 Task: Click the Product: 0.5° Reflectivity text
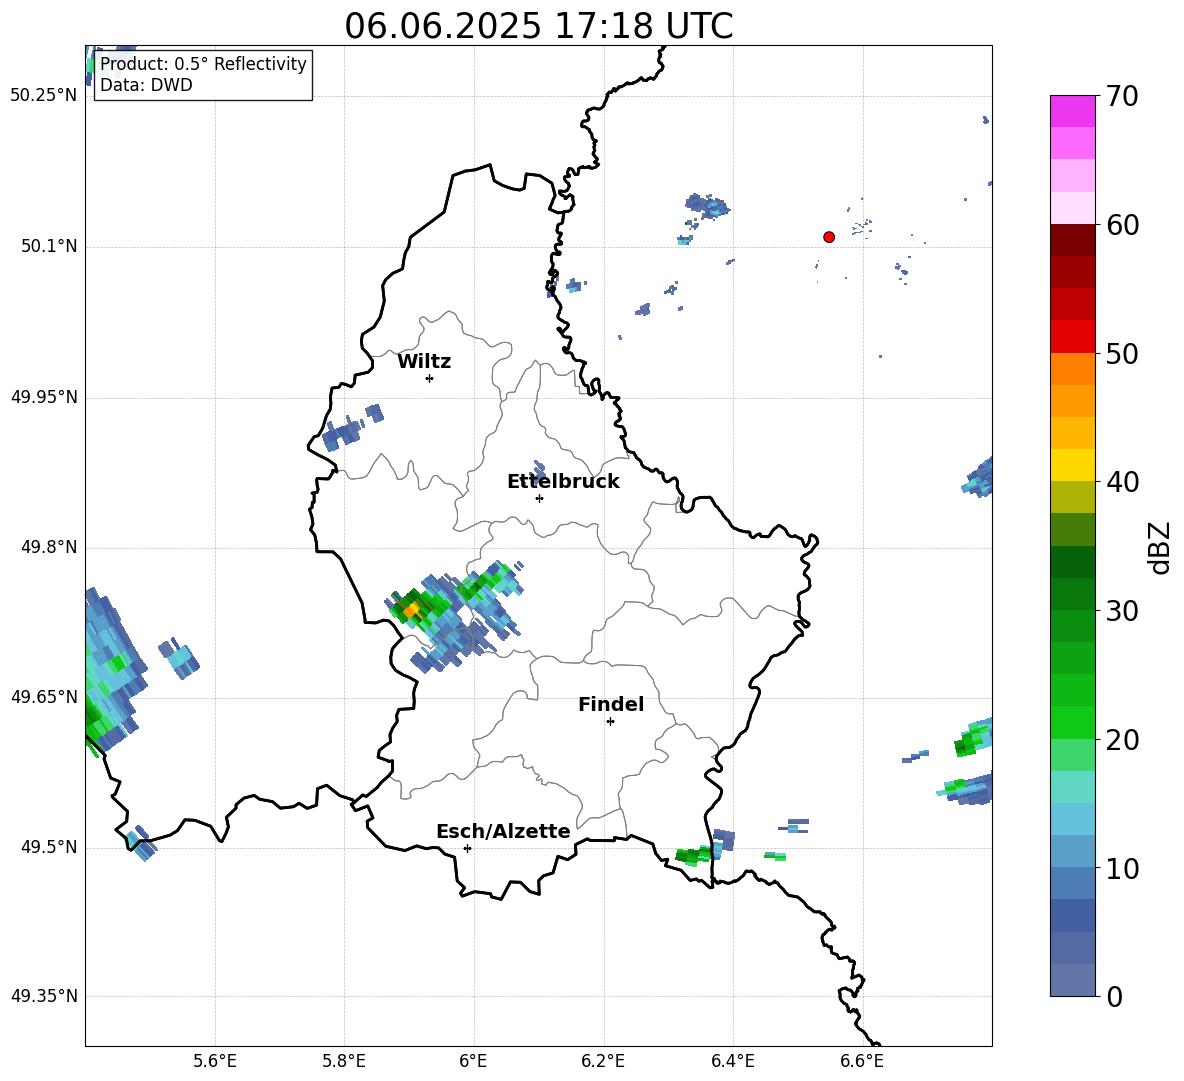click(x=203, y=63)
